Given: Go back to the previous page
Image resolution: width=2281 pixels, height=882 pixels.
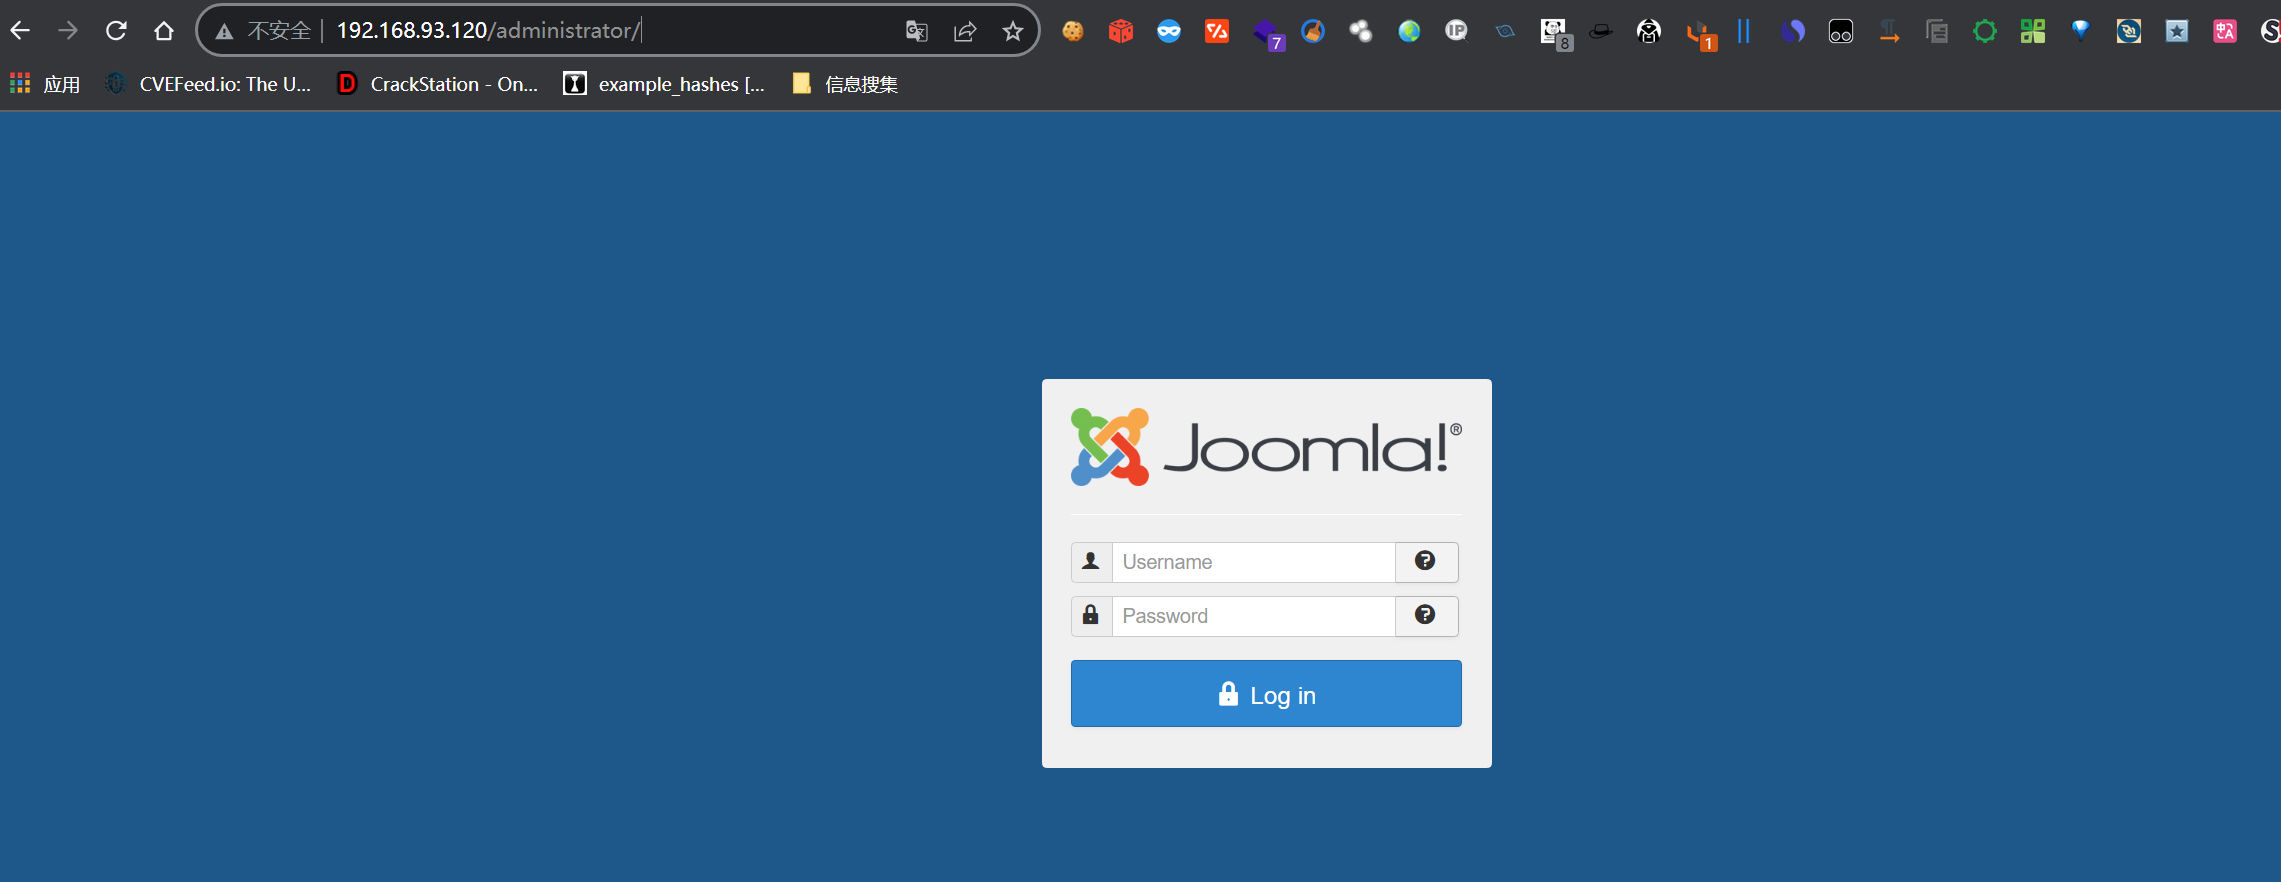Looking at the screenshot, I should 20,31.
